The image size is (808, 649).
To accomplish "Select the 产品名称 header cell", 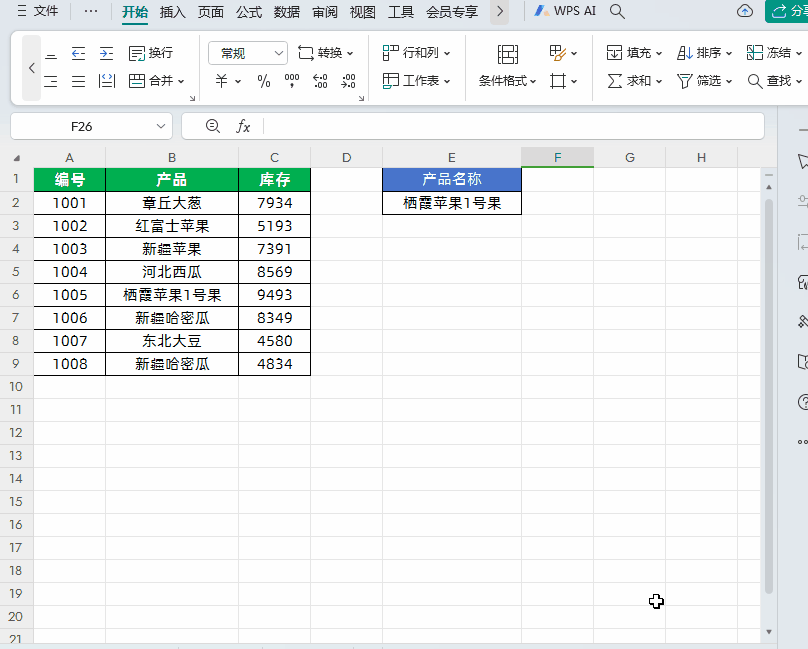I will pos(452,179).
